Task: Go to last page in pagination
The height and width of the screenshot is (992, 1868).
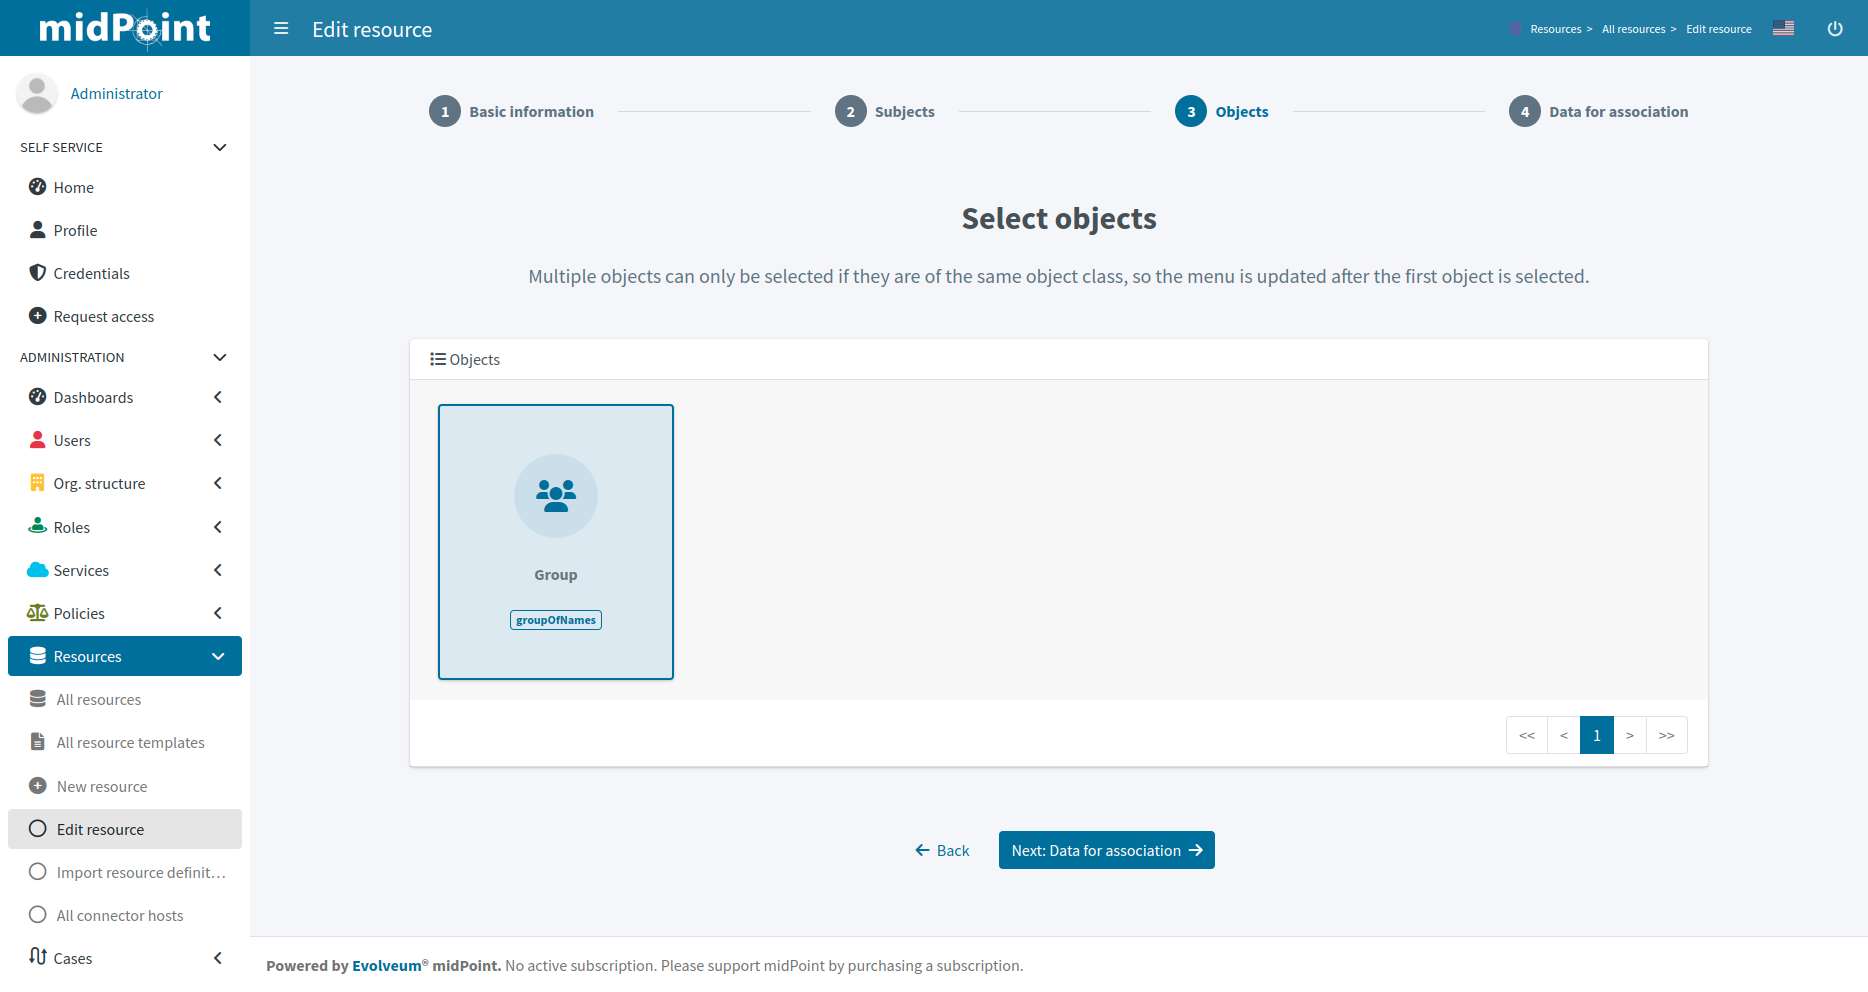Action: point(1666,735)
